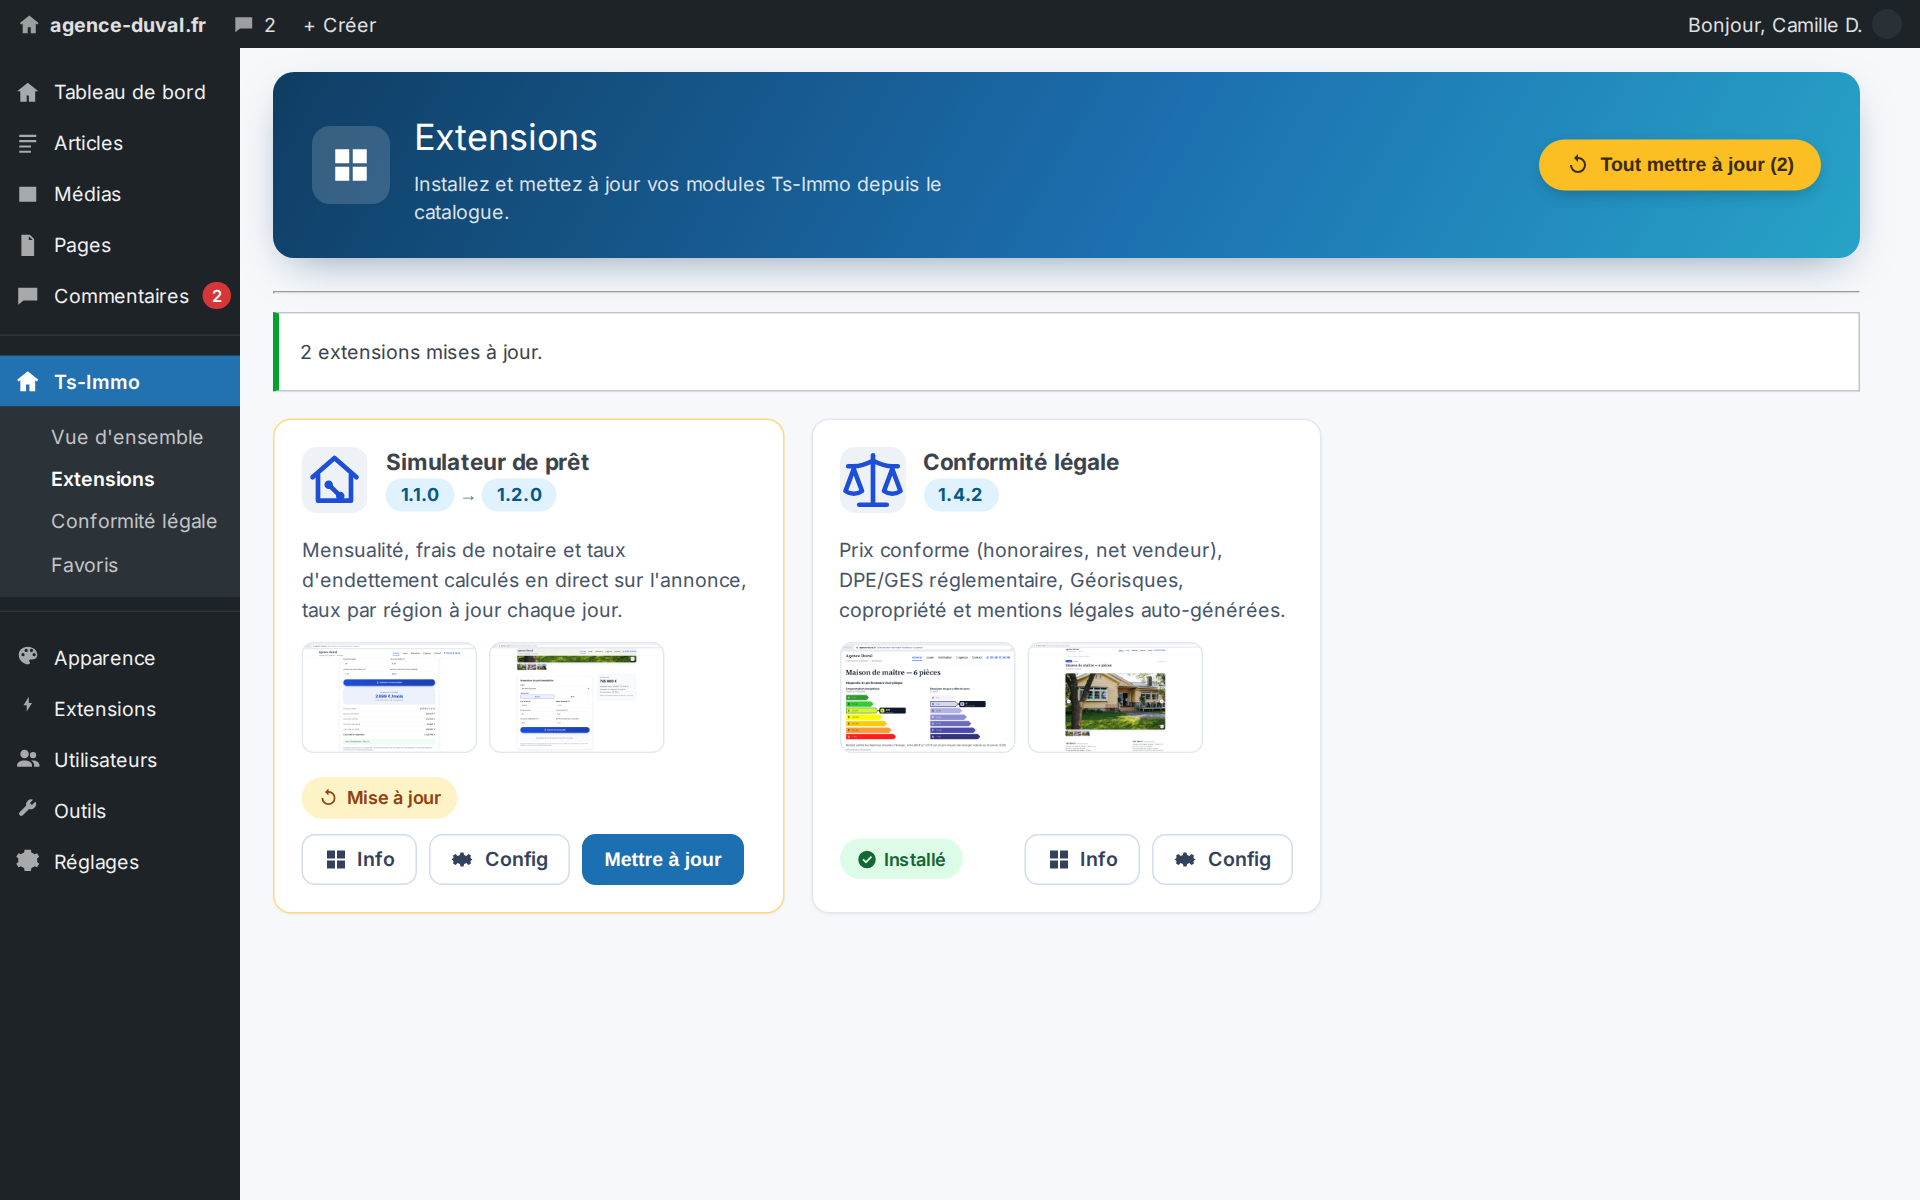Click Bonjour, Camille D. greeting

click(1775, 25)
